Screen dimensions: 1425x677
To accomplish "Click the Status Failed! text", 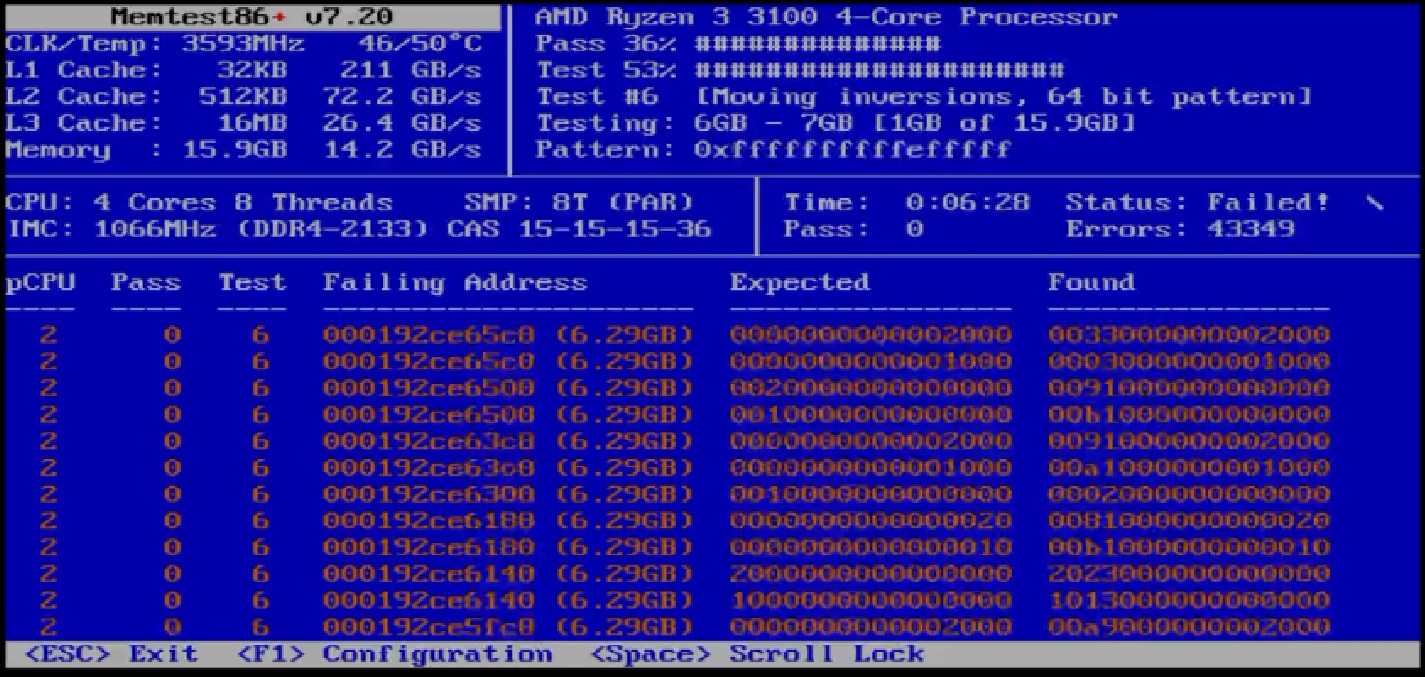I will click(1197, 202).
